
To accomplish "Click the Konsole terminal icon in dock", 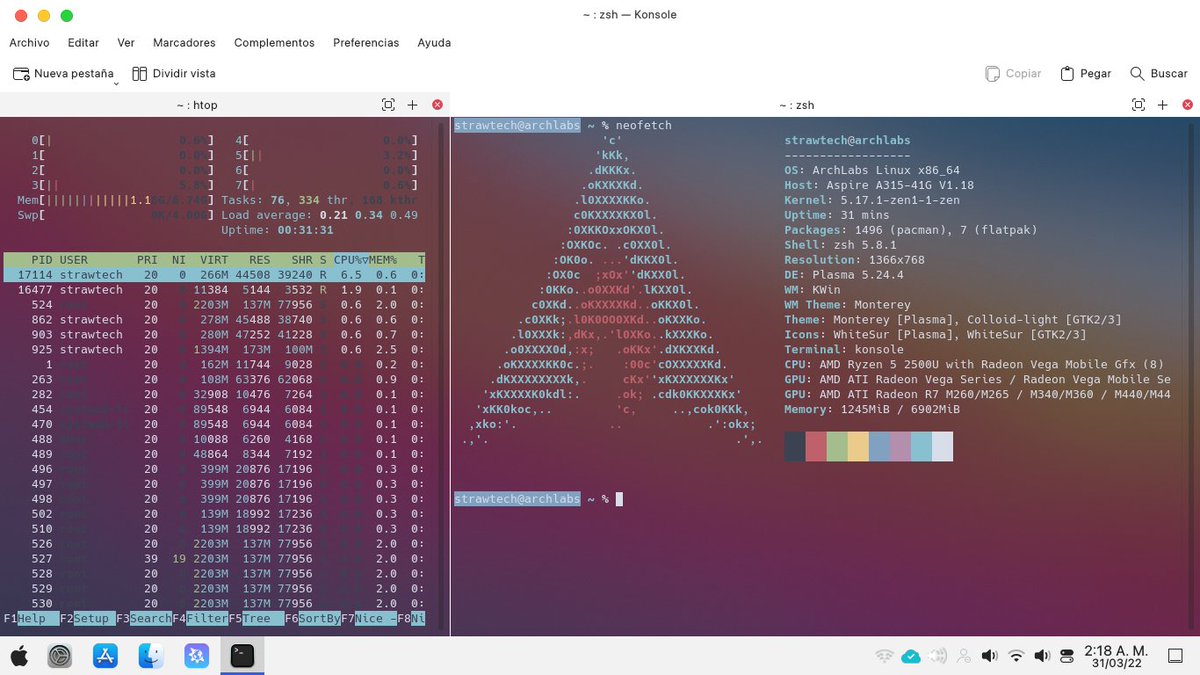I will (242, 656).
